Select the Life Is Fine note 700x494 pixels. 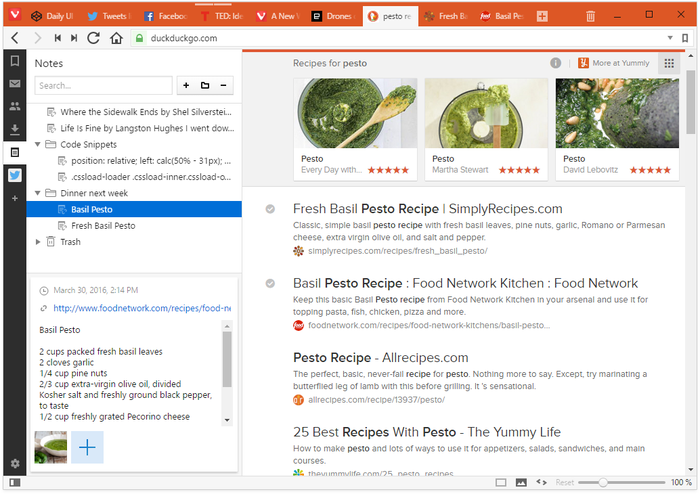[134, 128]
